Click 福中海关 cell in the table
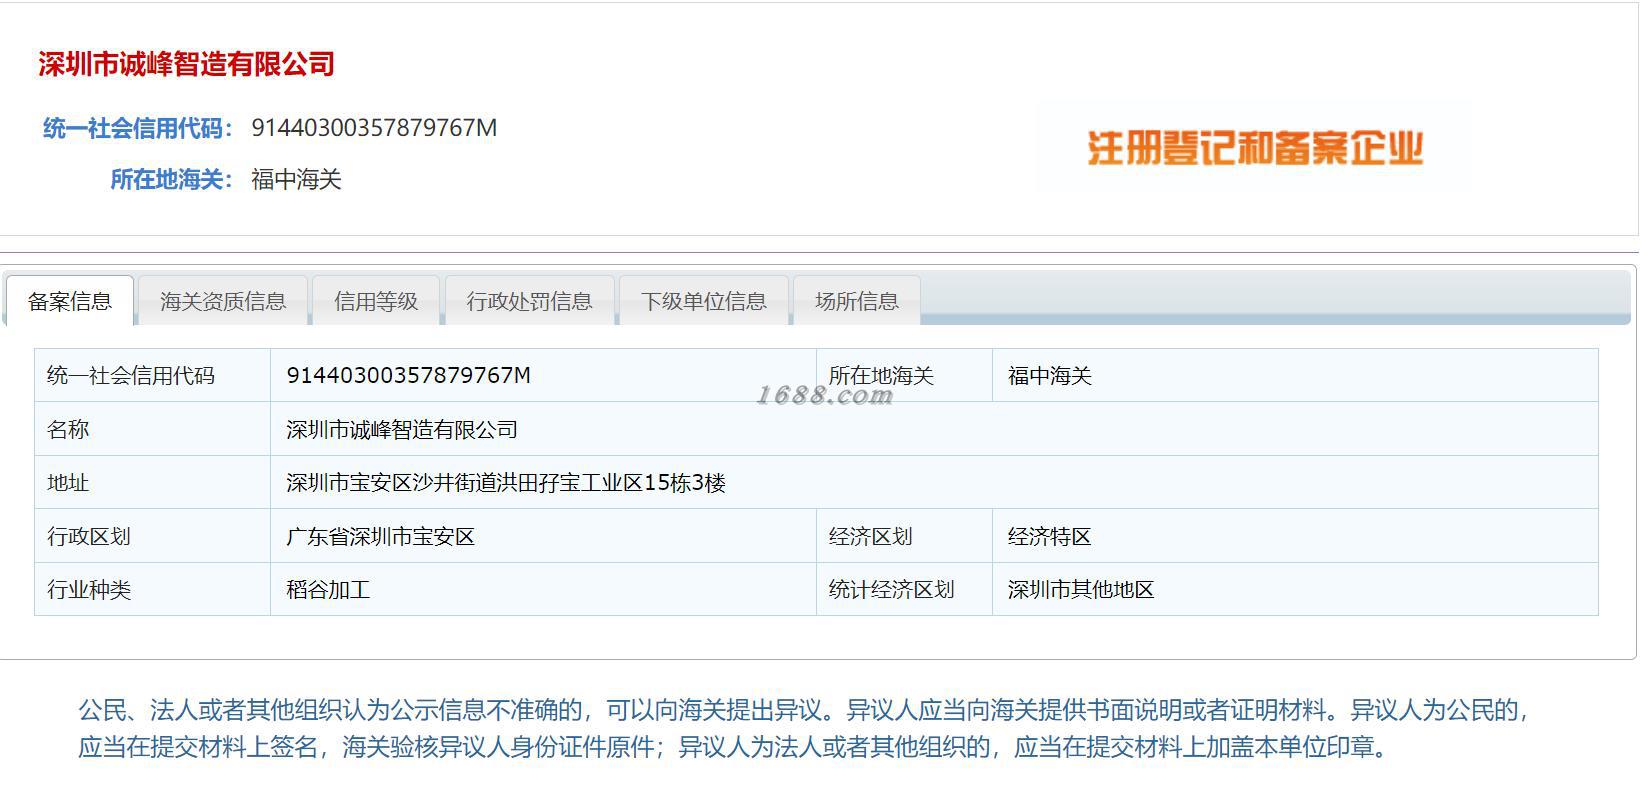This screenshot has width=1649, height=785. point(1295,375)
